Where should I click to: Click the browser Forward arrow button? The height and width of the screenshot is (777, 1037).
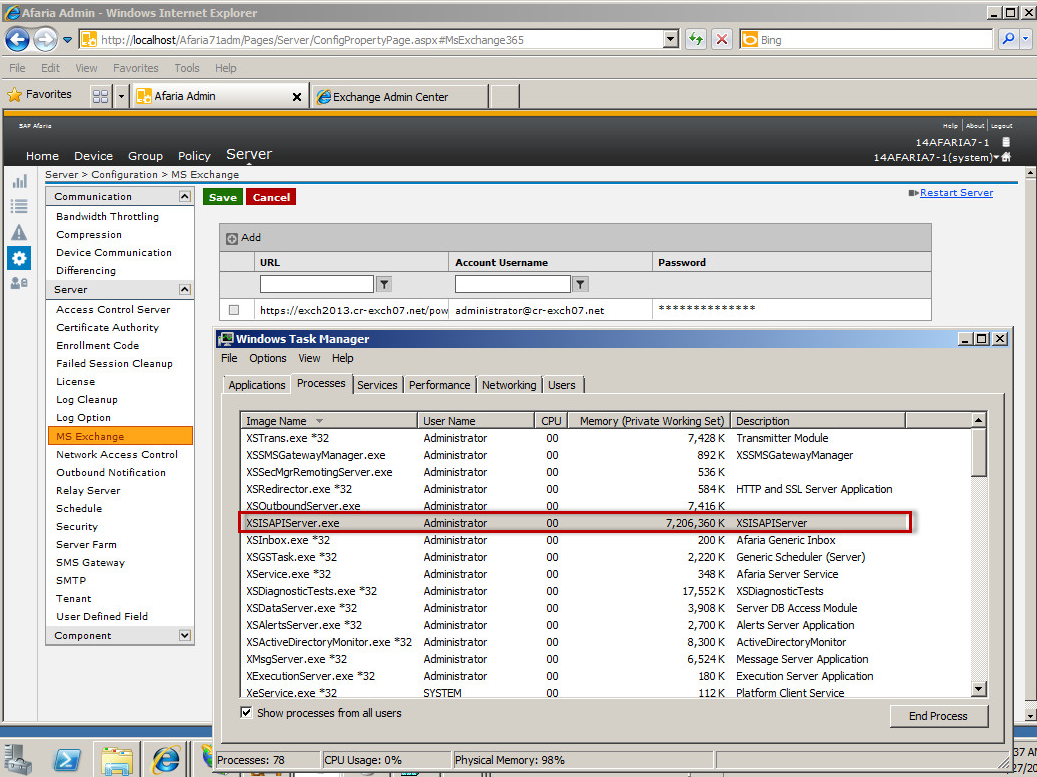(x=45, y=40)
